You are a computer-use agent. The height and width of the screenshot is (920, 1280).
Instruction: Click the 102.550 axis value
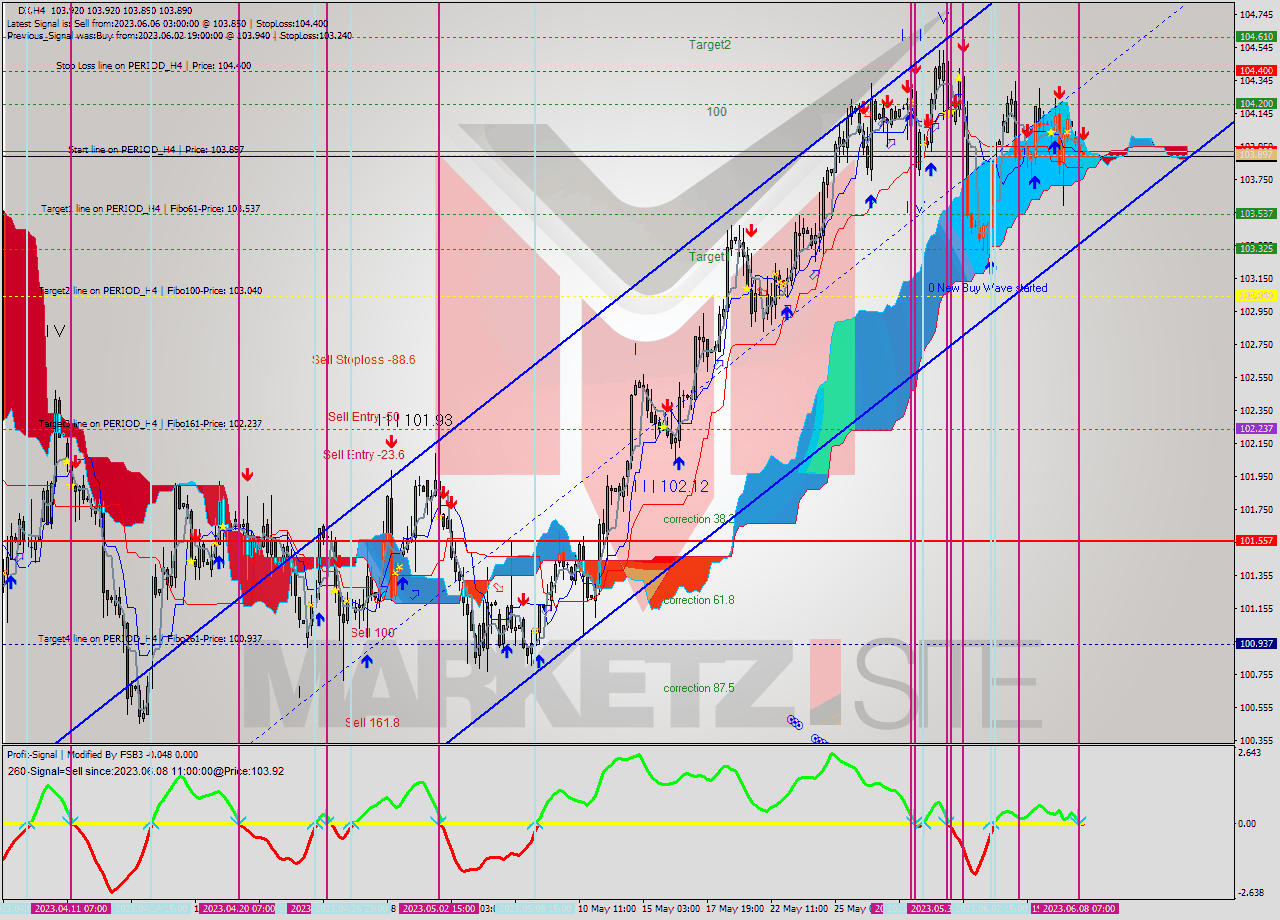pyautogui.click(x=1256, y=377)
